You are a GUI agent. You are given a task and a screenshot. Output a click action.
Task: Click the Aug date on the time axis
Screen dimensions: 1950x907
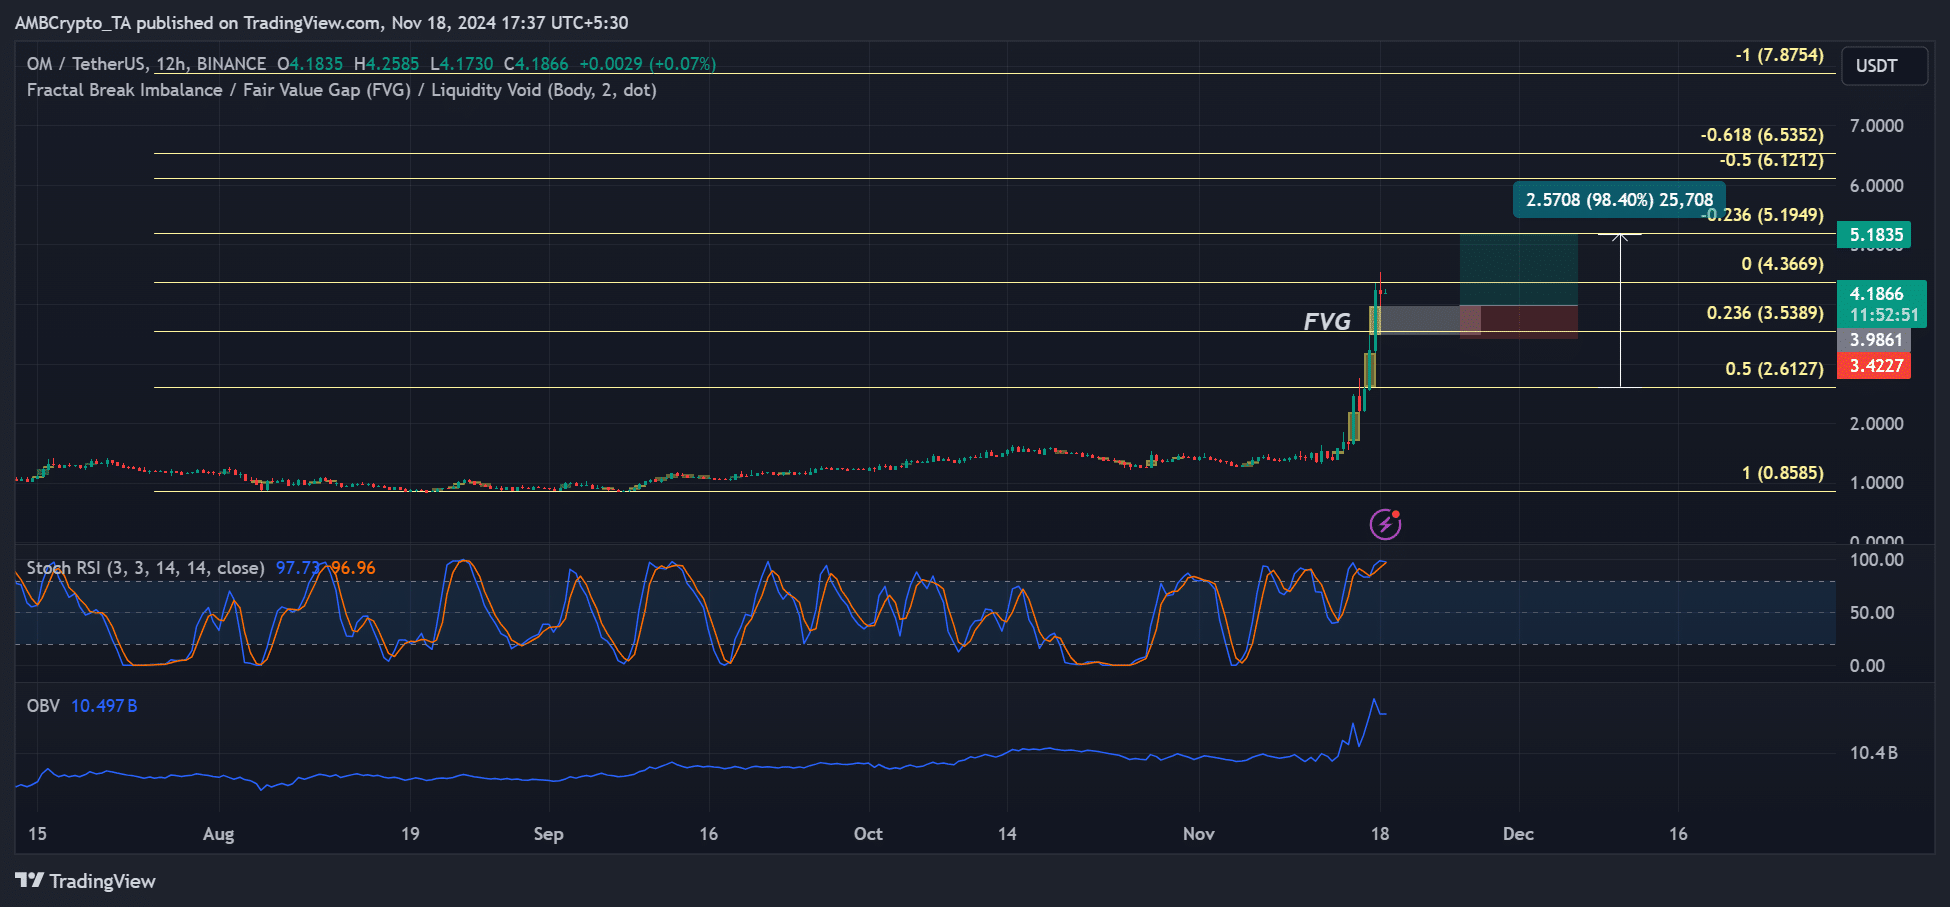(218, 834)
